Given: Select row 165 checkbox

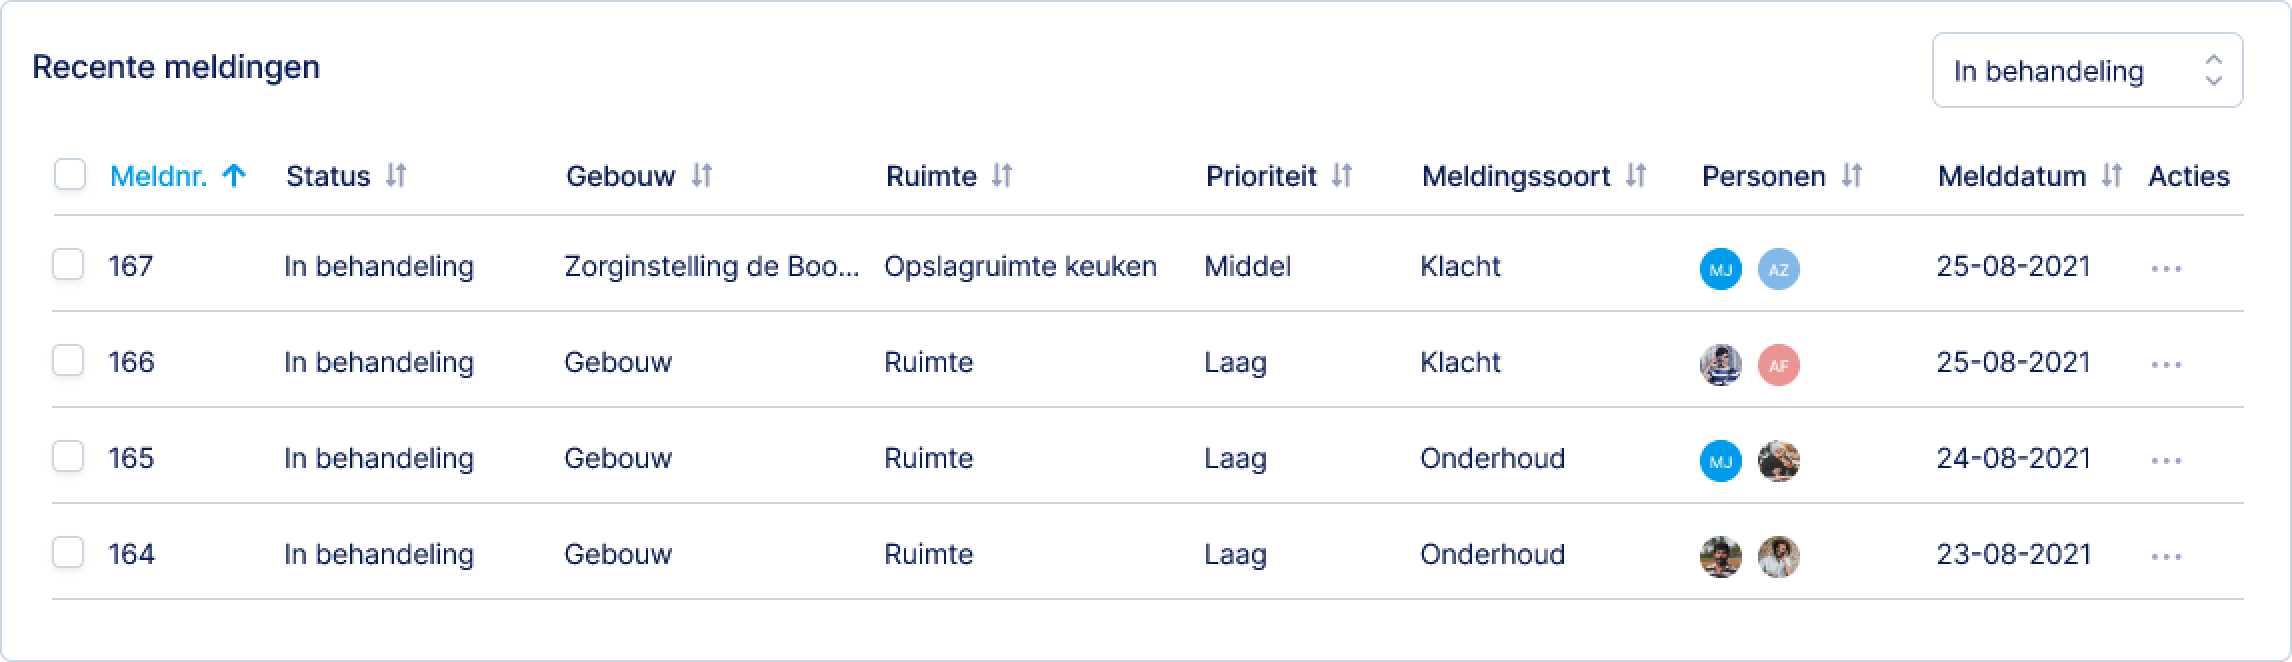Looking at the screenshot, I should tap(68, 457).
